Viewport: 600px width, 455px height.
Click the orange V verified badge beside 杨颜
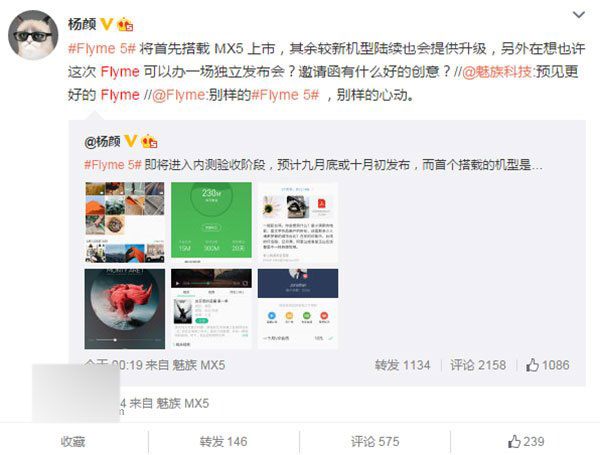coord(106,24)
